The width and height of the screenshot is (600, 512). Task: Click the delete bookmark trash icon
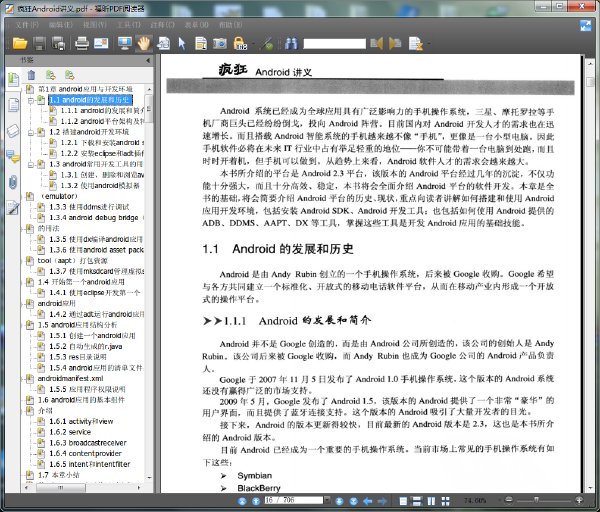coord(31,75)
